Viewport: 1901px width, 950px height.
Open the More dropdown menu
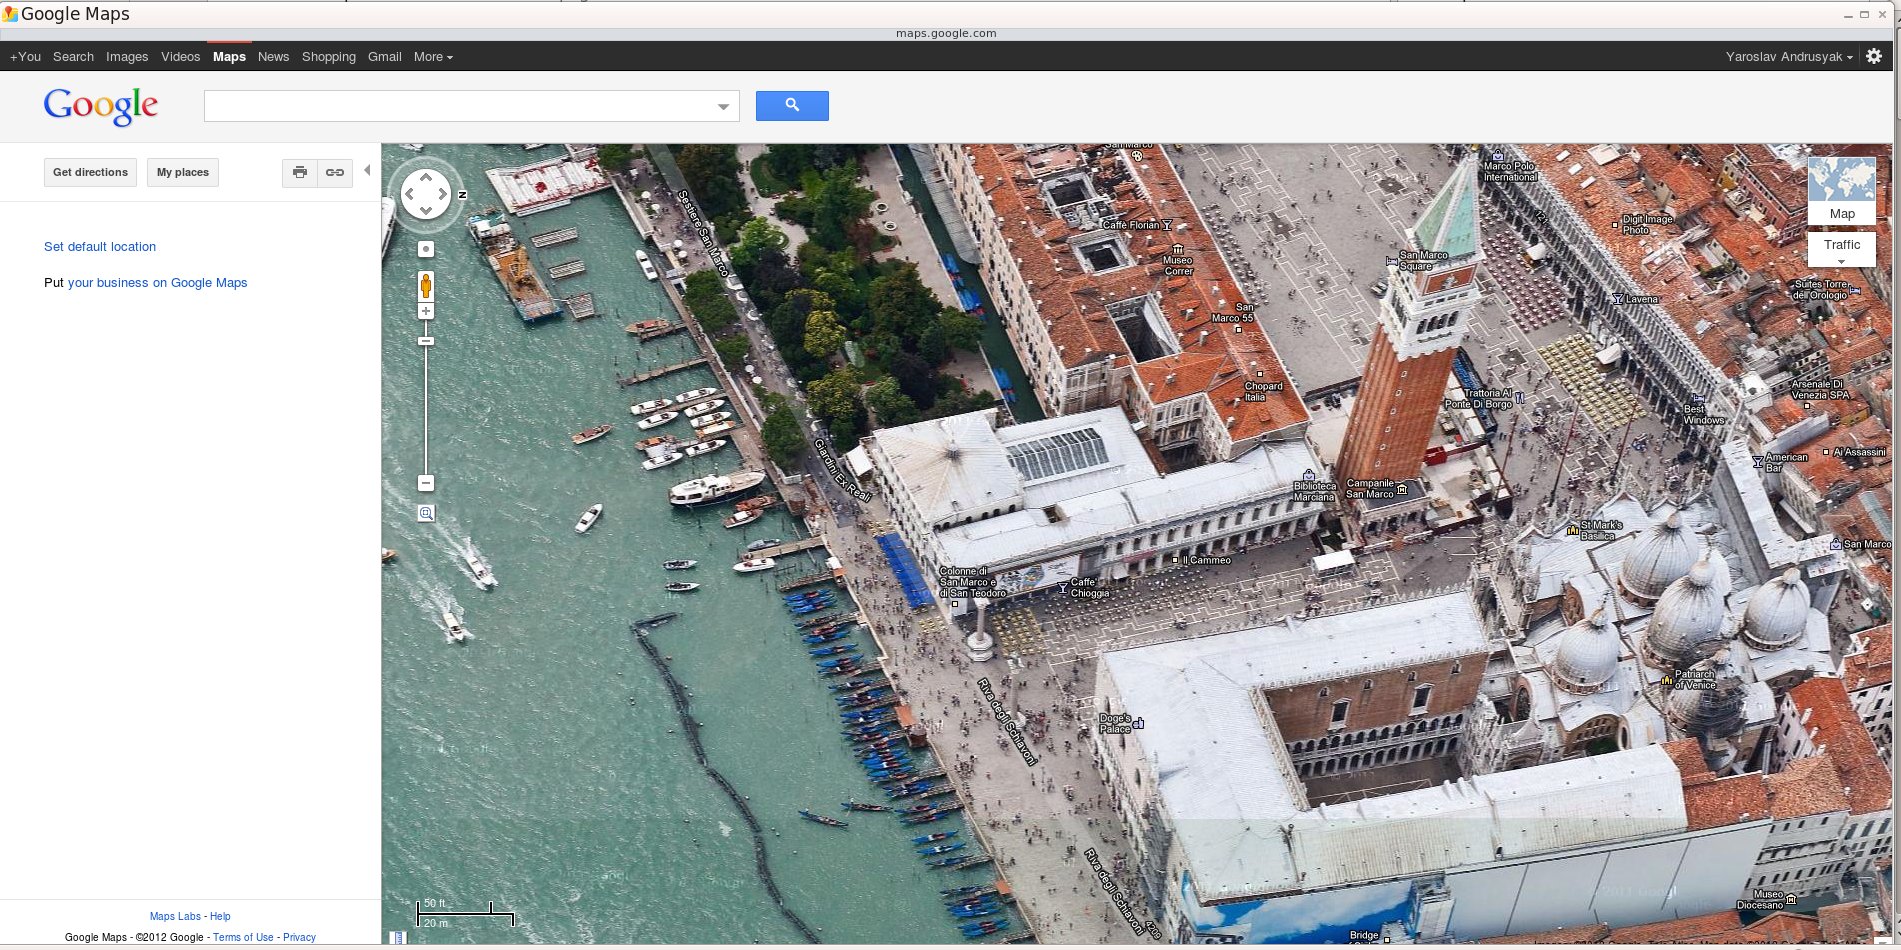[433, 57]
